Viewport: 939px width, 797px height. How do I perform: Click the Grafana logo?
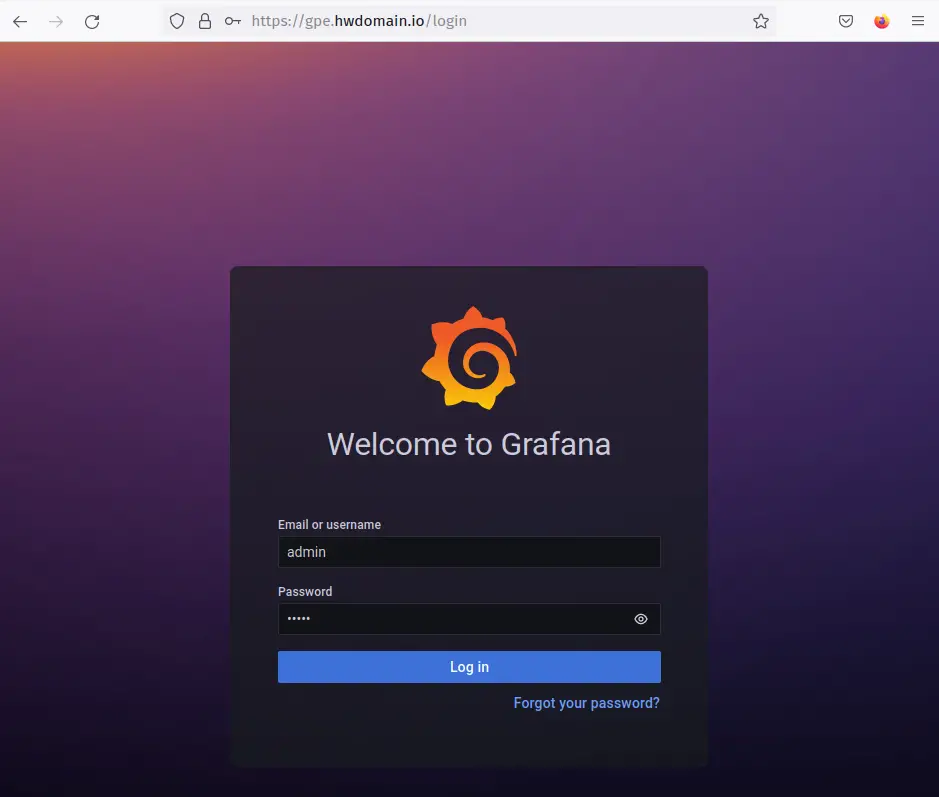(470, 358)
